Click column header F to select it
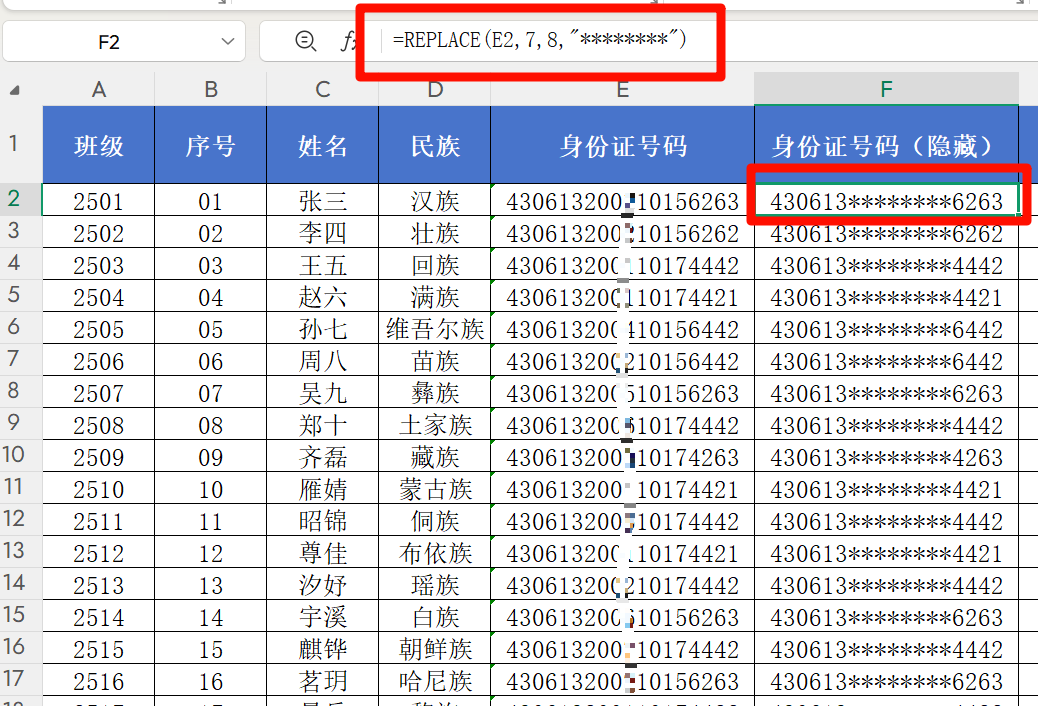This screenshot has height=706, width=1038. point(886,90)
